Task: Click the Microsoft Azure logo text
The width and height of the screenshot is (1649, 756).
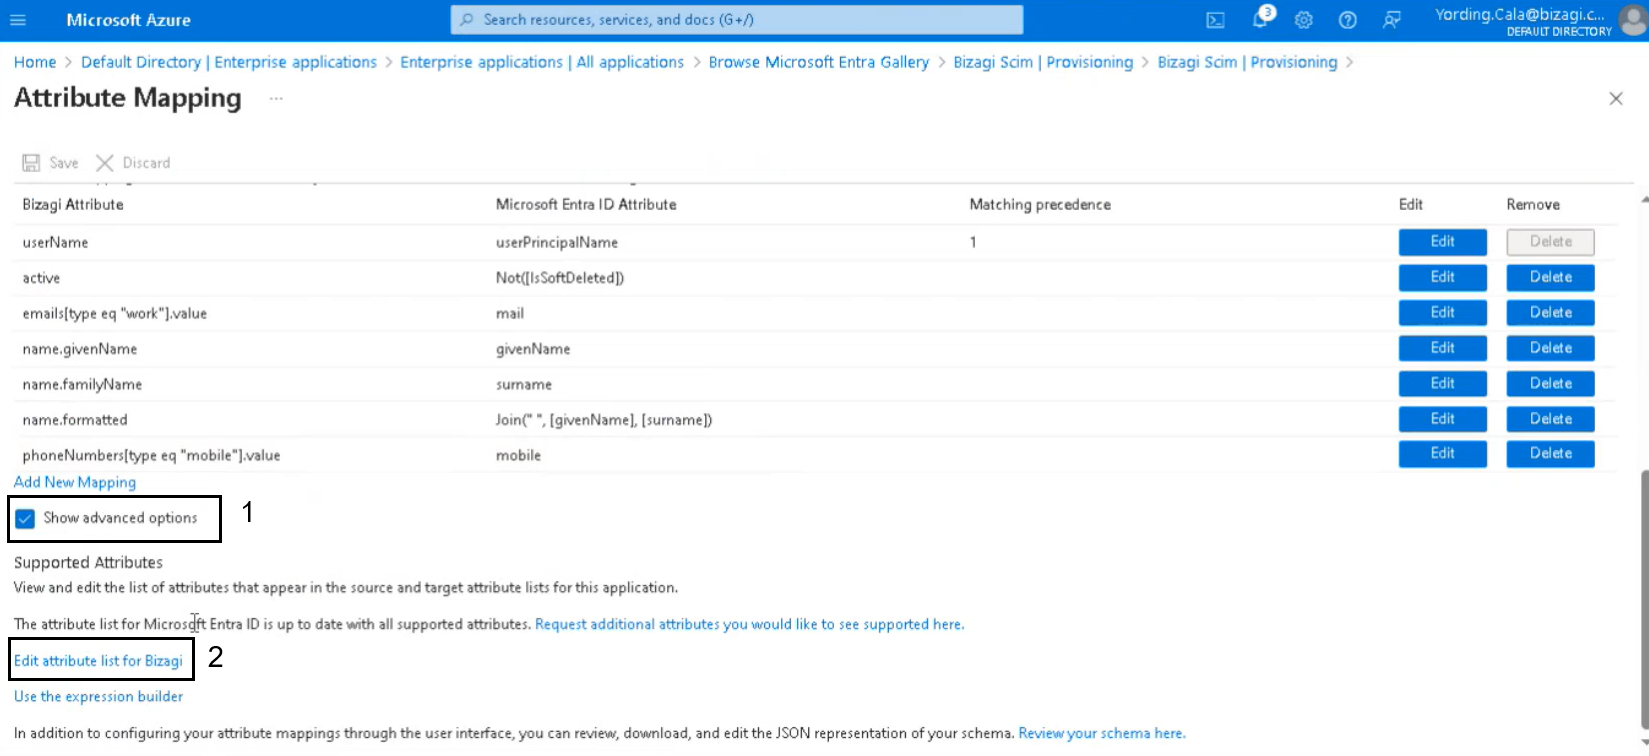Action: [x=128, y=20]
